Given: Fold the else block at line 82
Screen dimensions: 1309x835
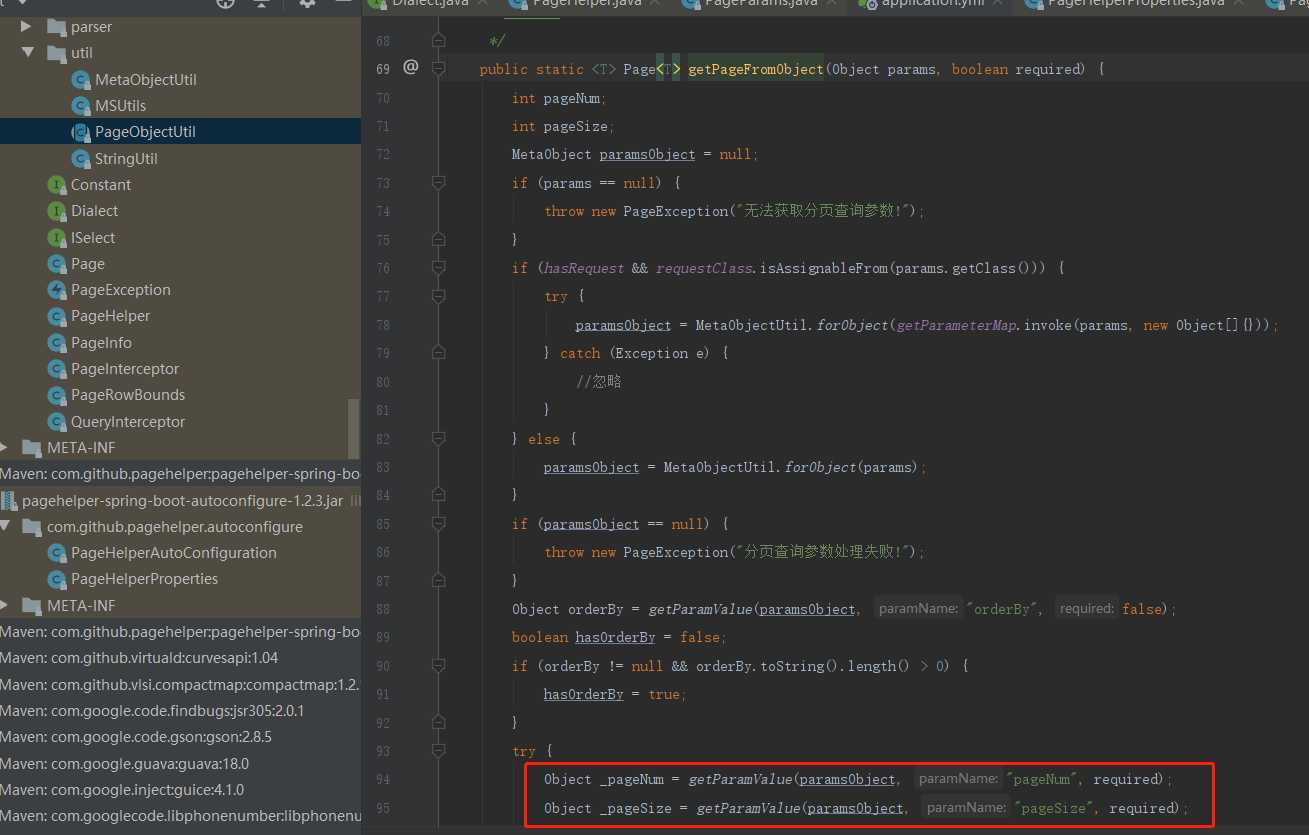Looking at the screenshot, I should click(x=438, y=439).
